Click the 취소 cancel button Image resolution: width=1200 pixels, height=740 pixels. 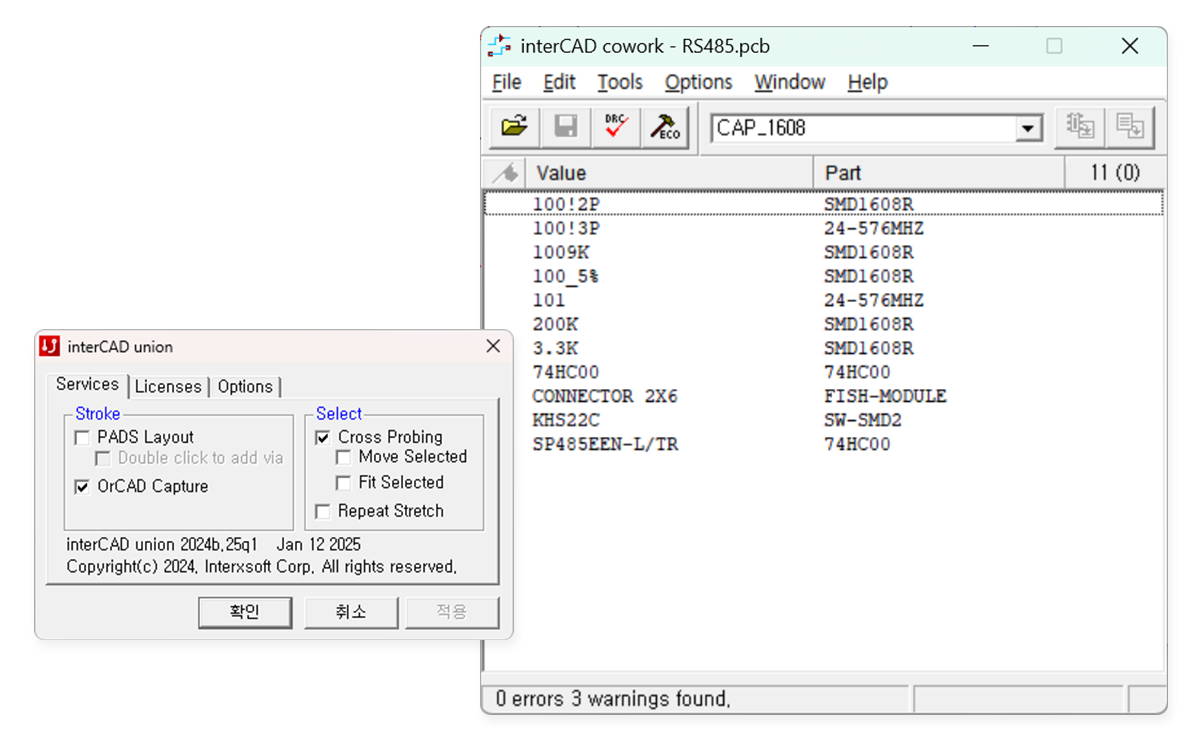(x=351, y=612)
